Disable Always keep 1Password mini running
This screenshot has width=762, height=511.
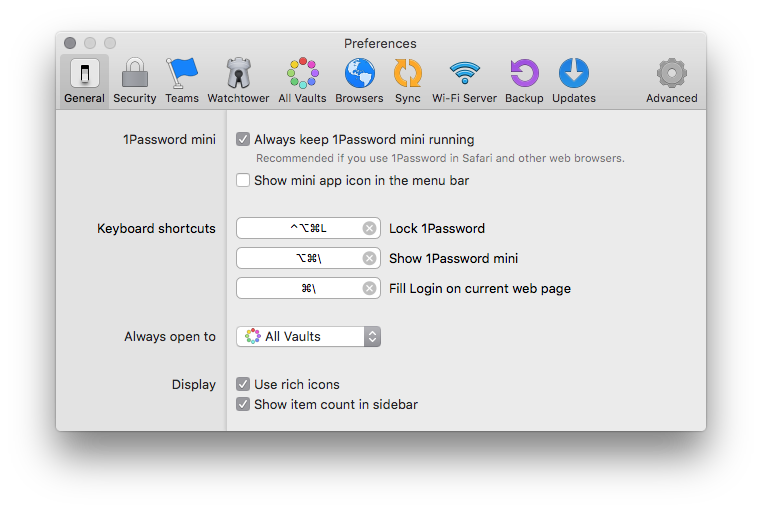point(243,139)
